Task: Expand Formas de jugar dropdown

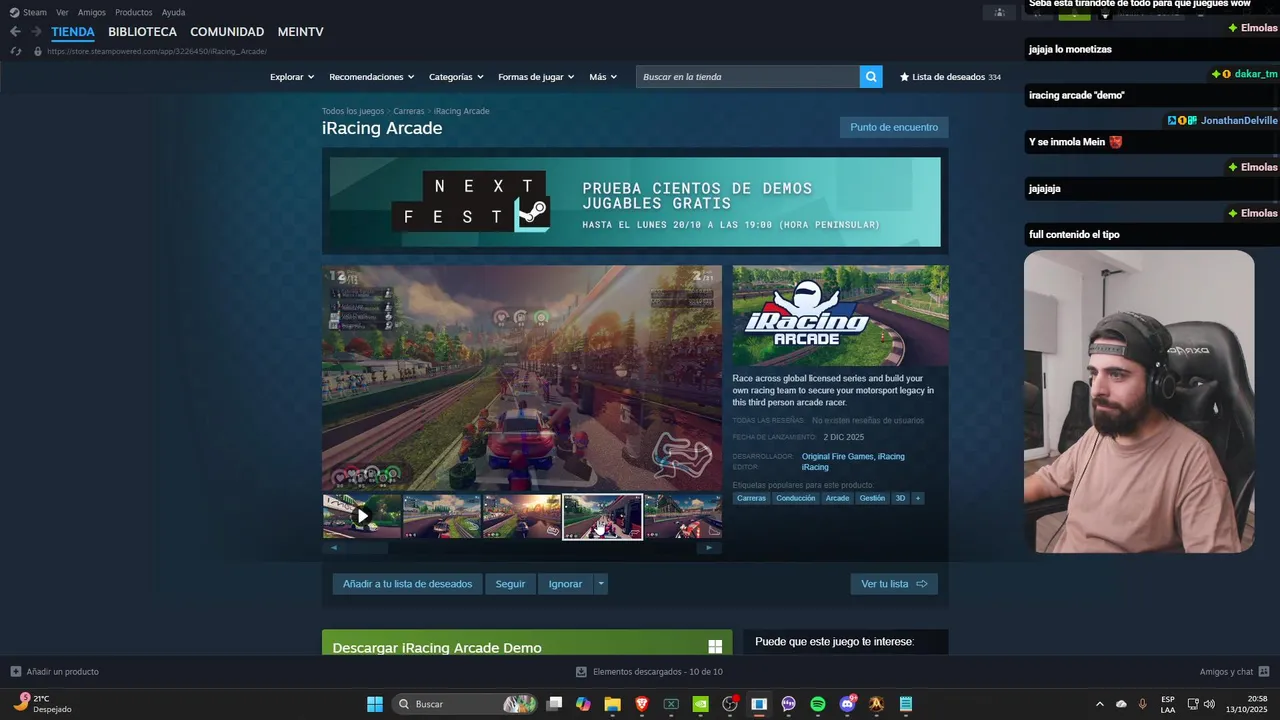Action: coord(536,77)
